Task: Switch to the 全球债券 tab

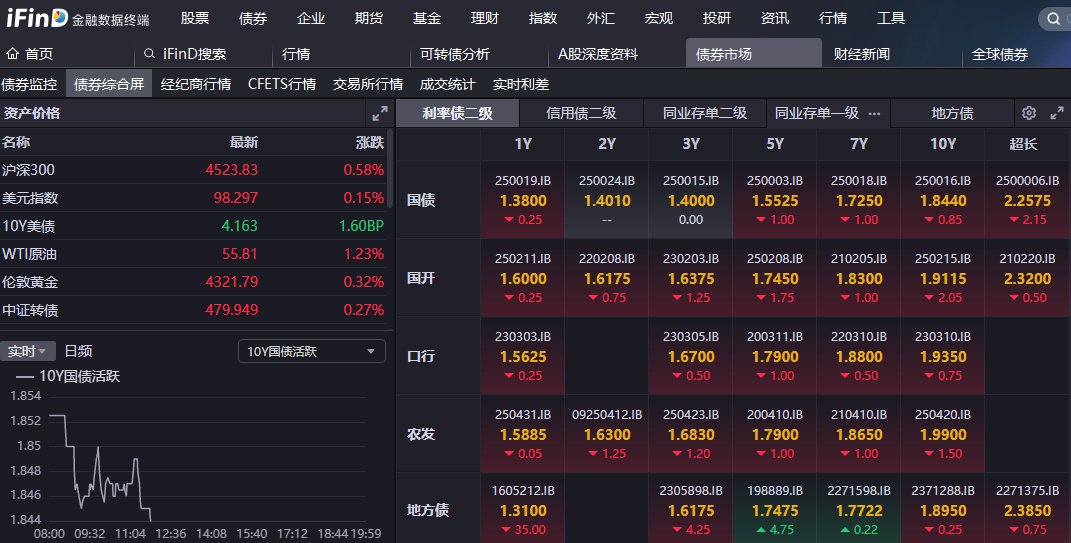Action: coord(1000,54)
